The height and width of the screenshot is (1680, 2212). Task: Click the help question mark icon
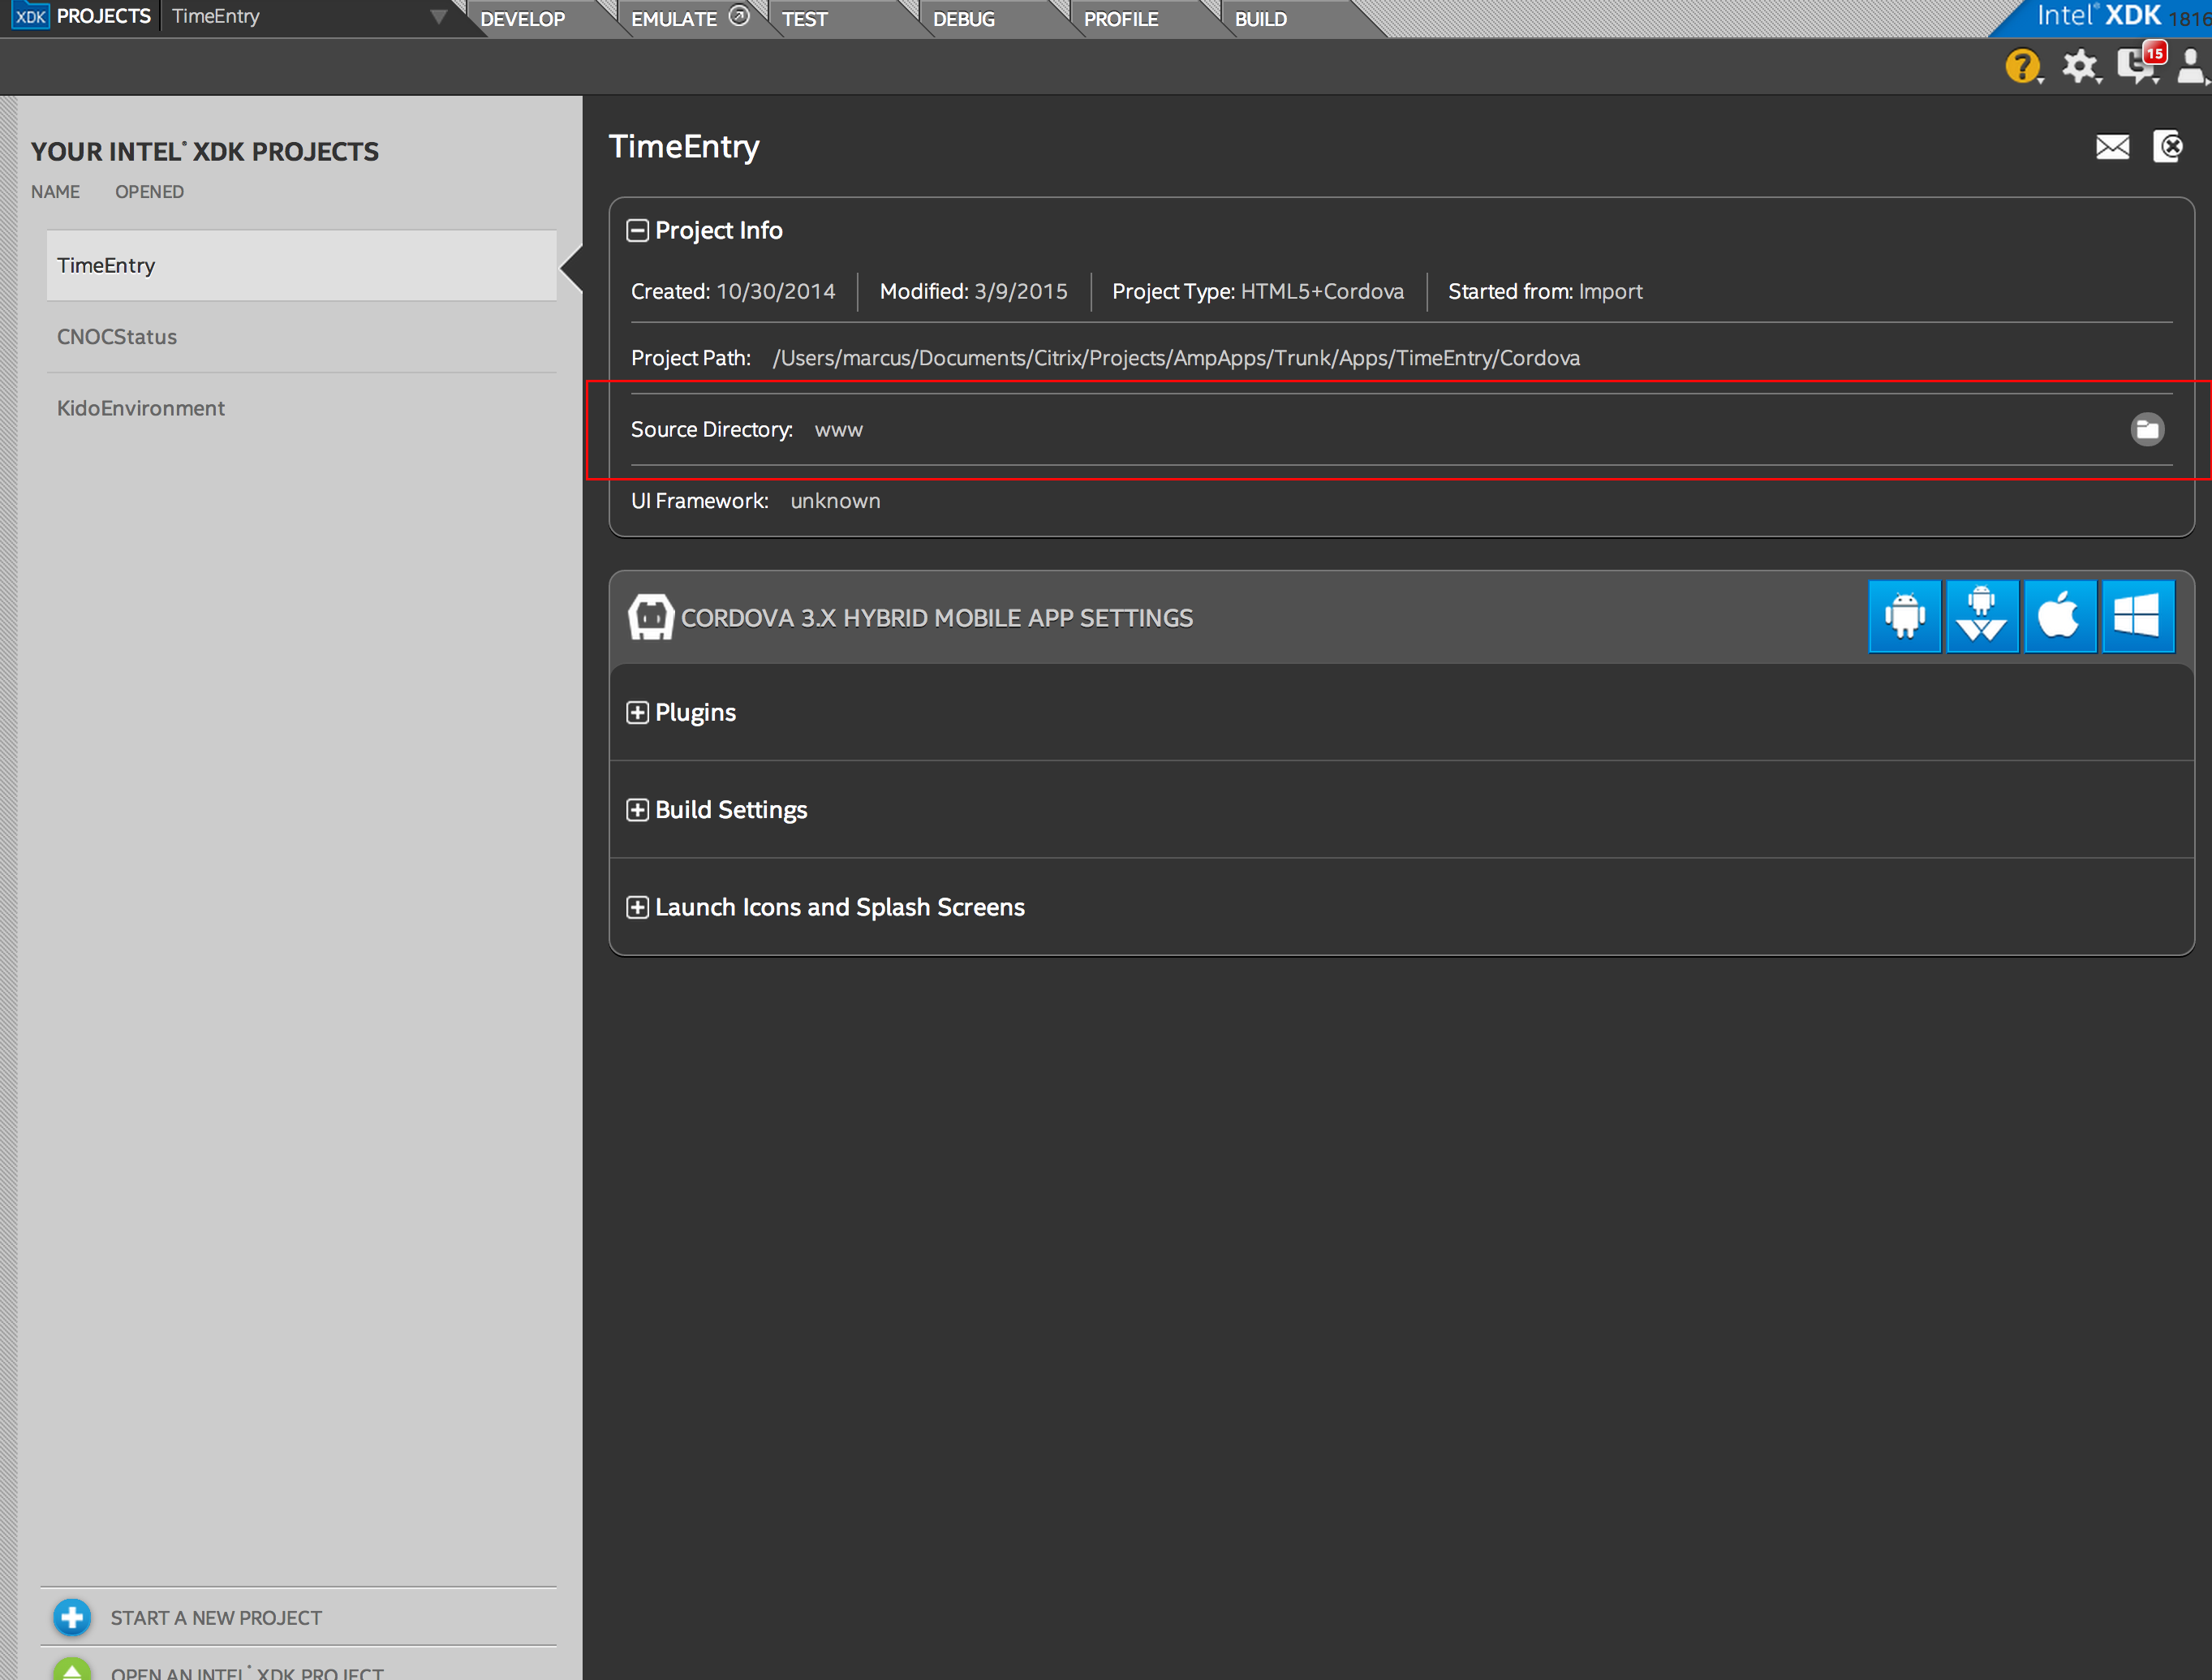point(2021,67)
